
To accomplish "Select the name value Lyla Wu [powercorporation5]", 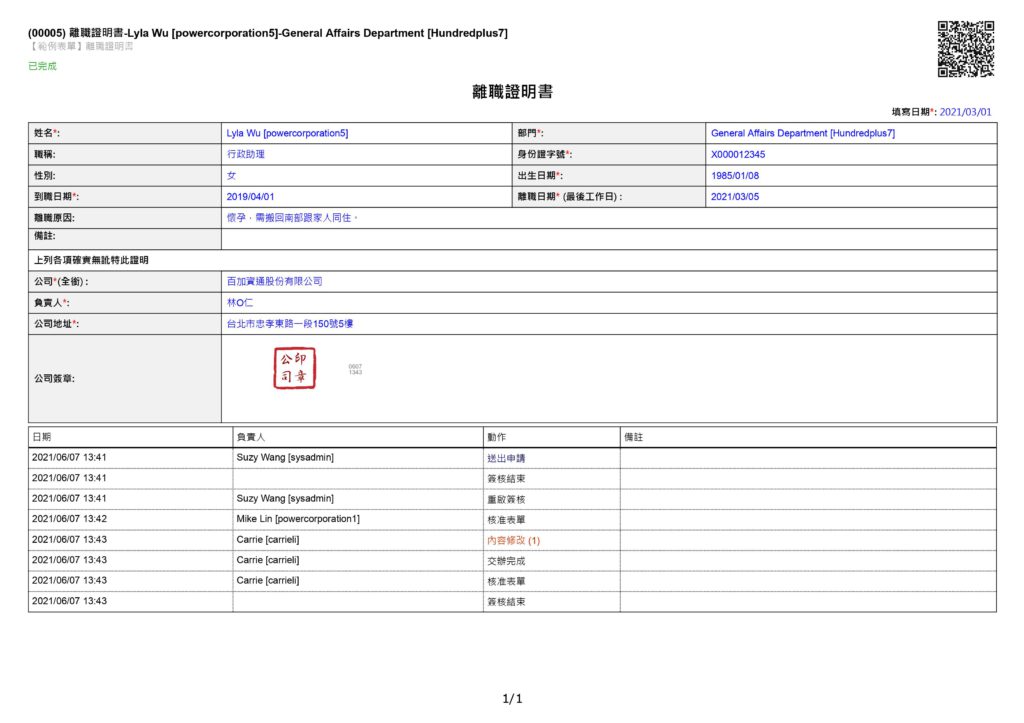I will 287,133.
